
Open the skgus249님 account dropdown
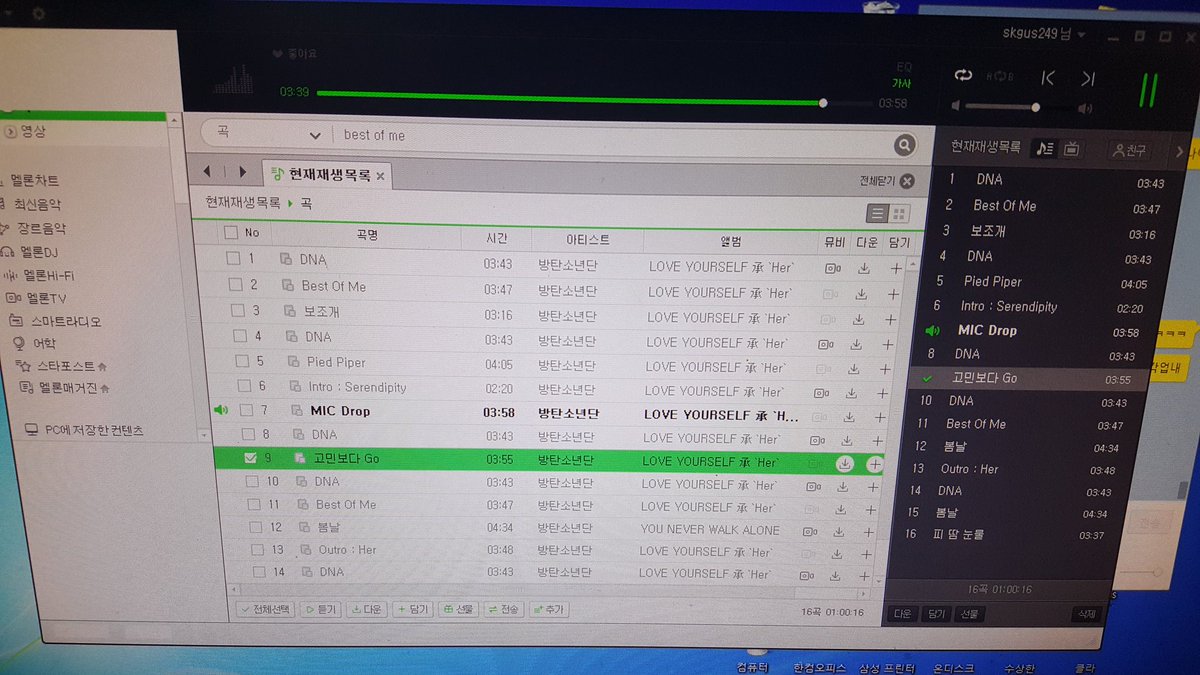pyautogui.click(x=1045, y=33)
